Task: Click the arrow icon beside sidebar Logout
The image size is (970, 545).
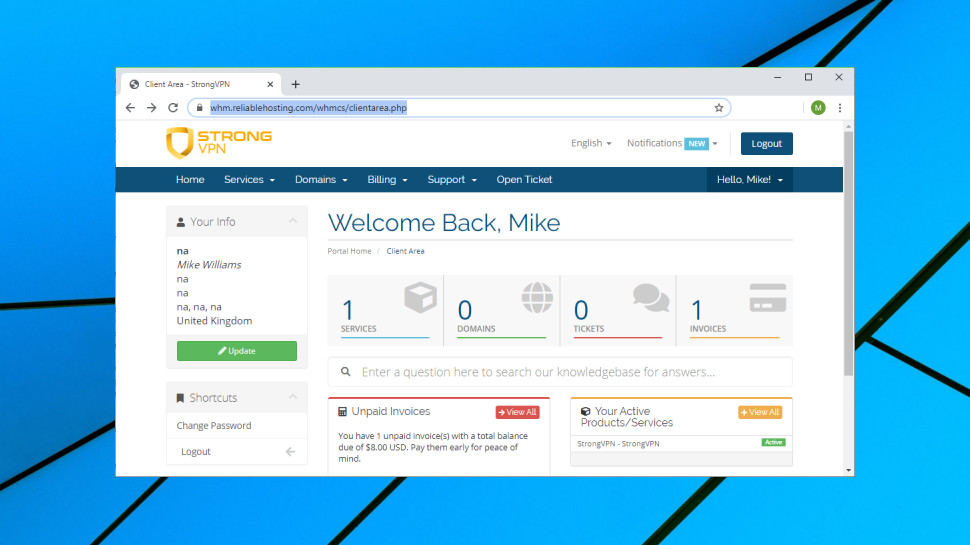Action: click(x=290, y=452)
